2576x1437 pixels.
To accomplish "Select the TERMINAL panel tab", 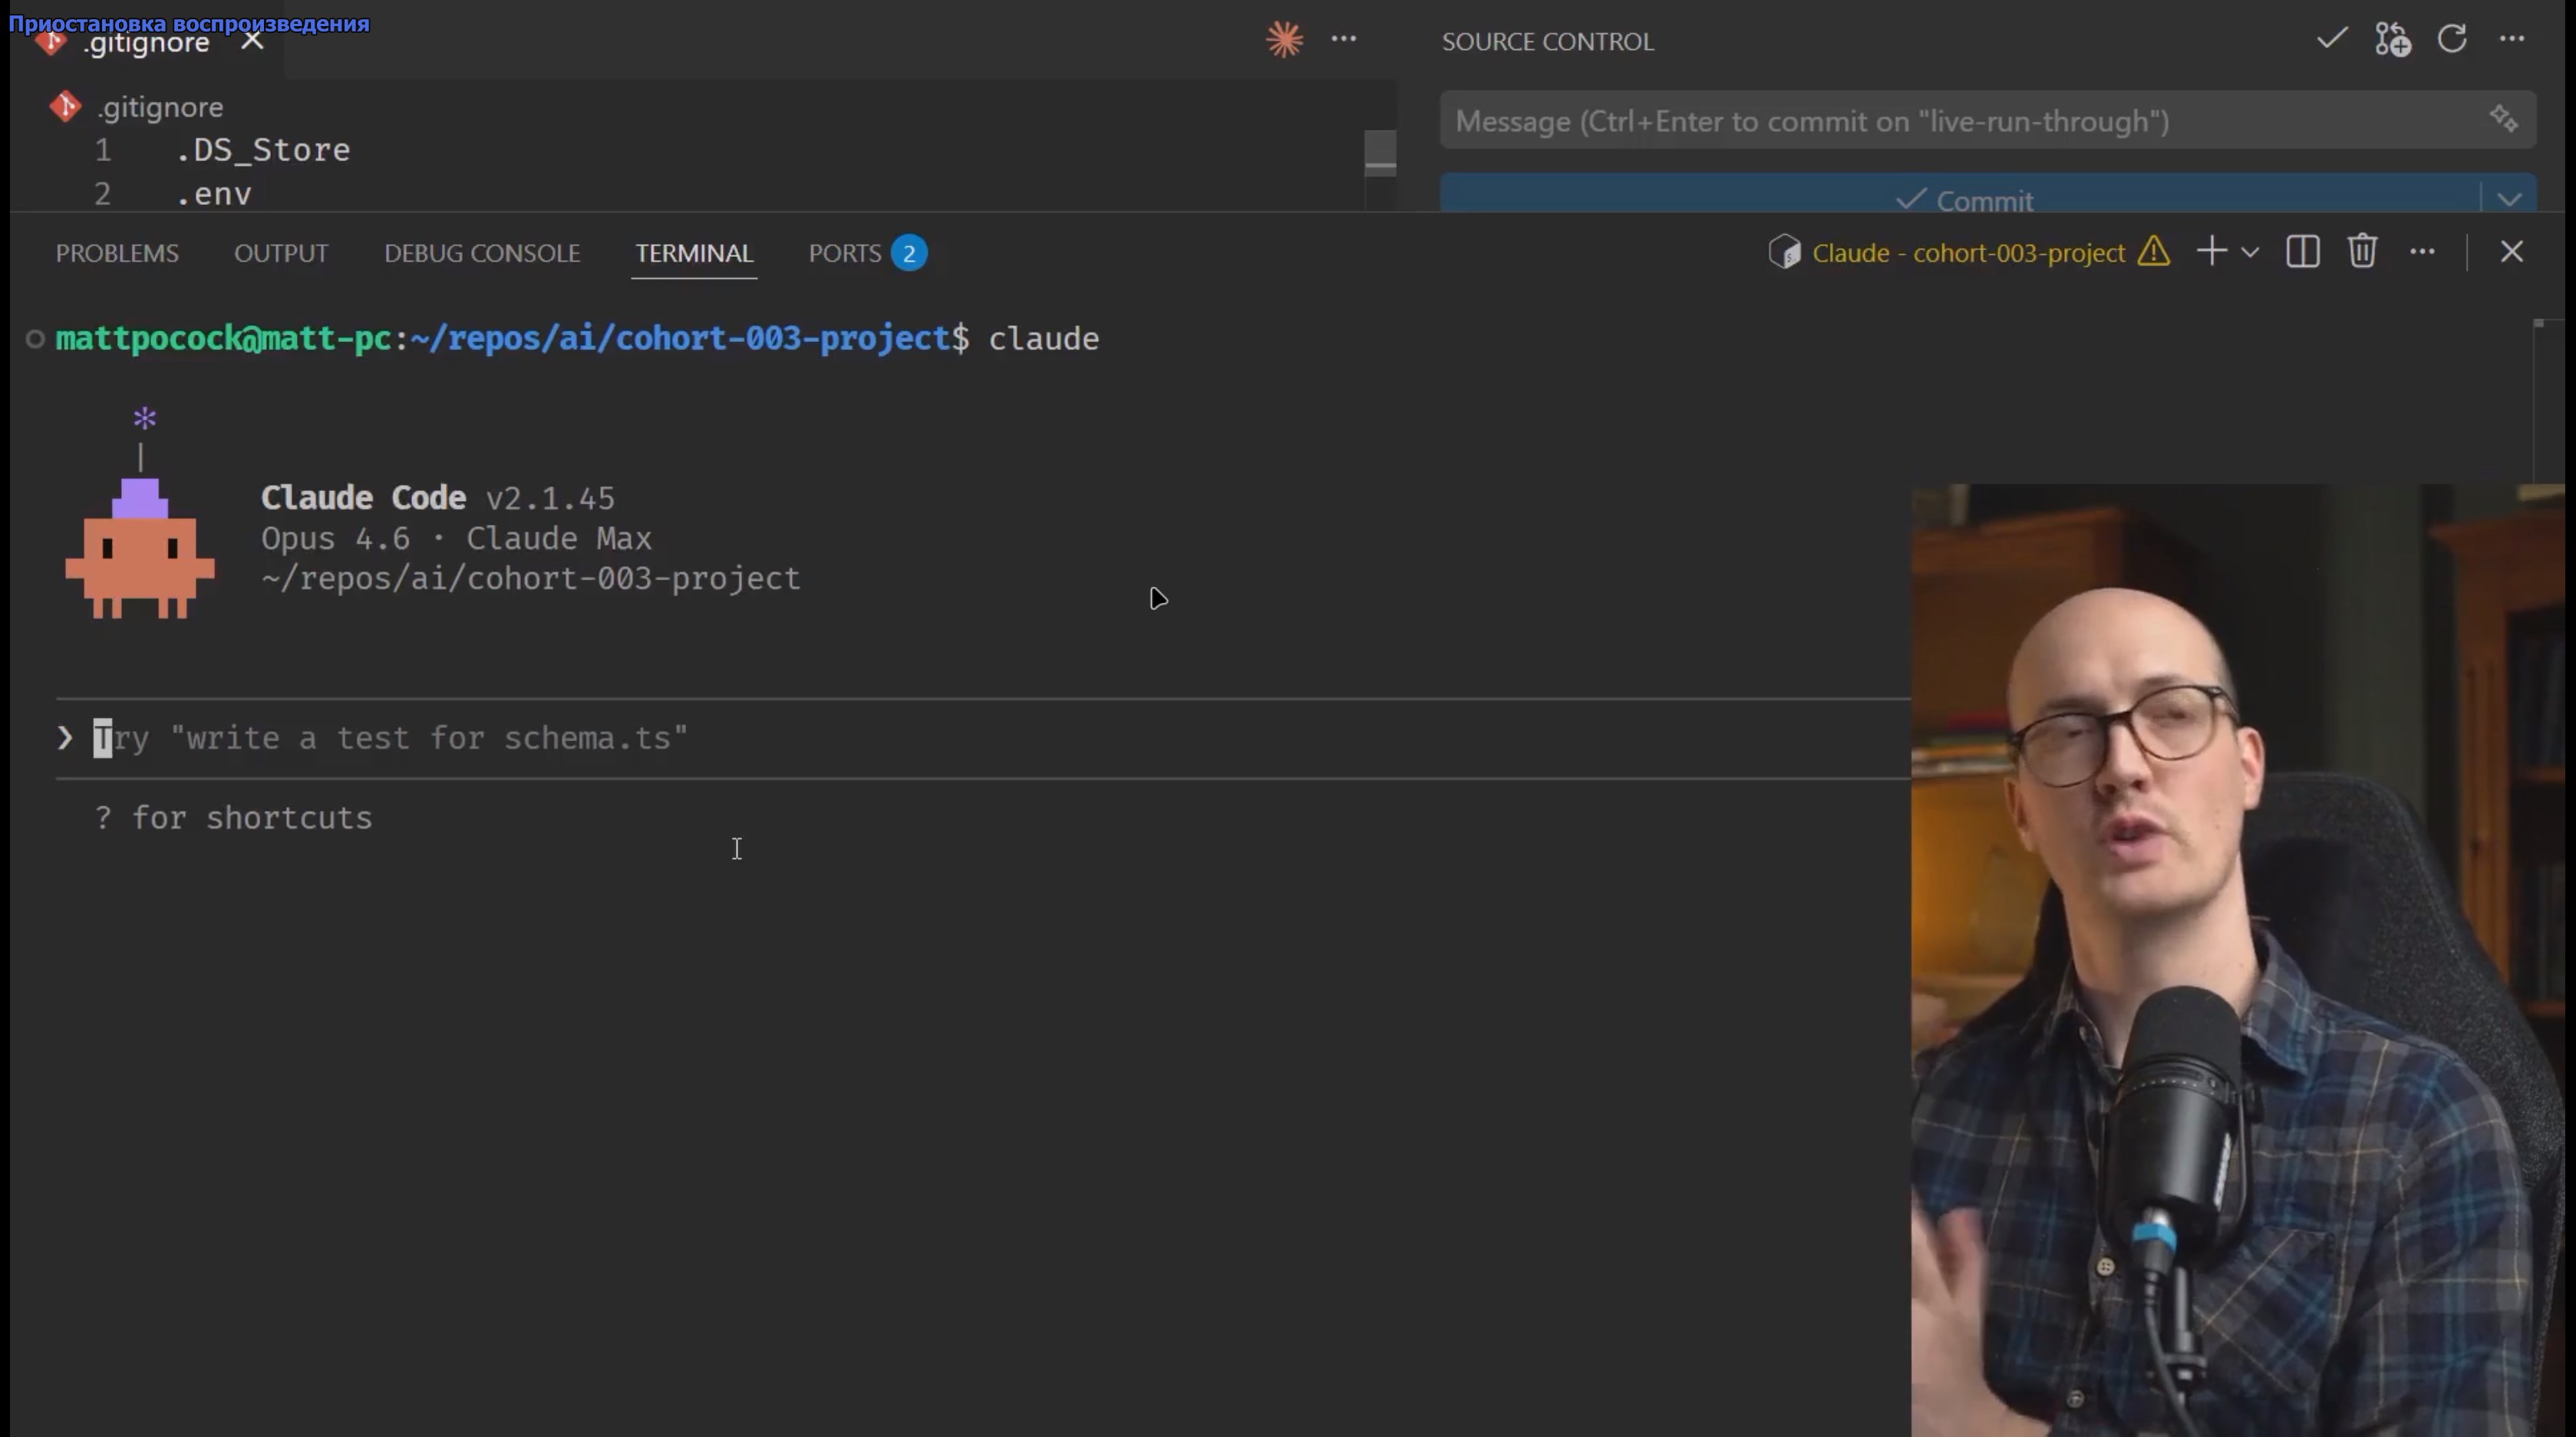I will click(694, 253).
